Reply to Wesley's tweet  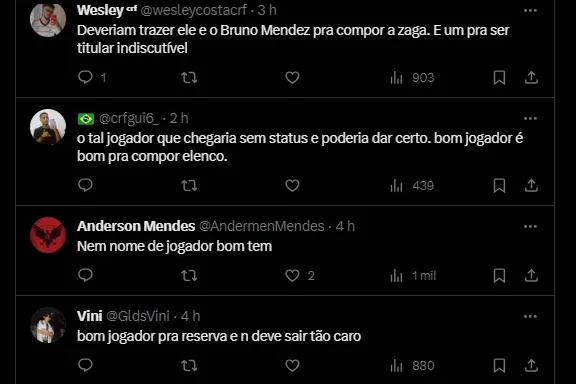point(85,78)
